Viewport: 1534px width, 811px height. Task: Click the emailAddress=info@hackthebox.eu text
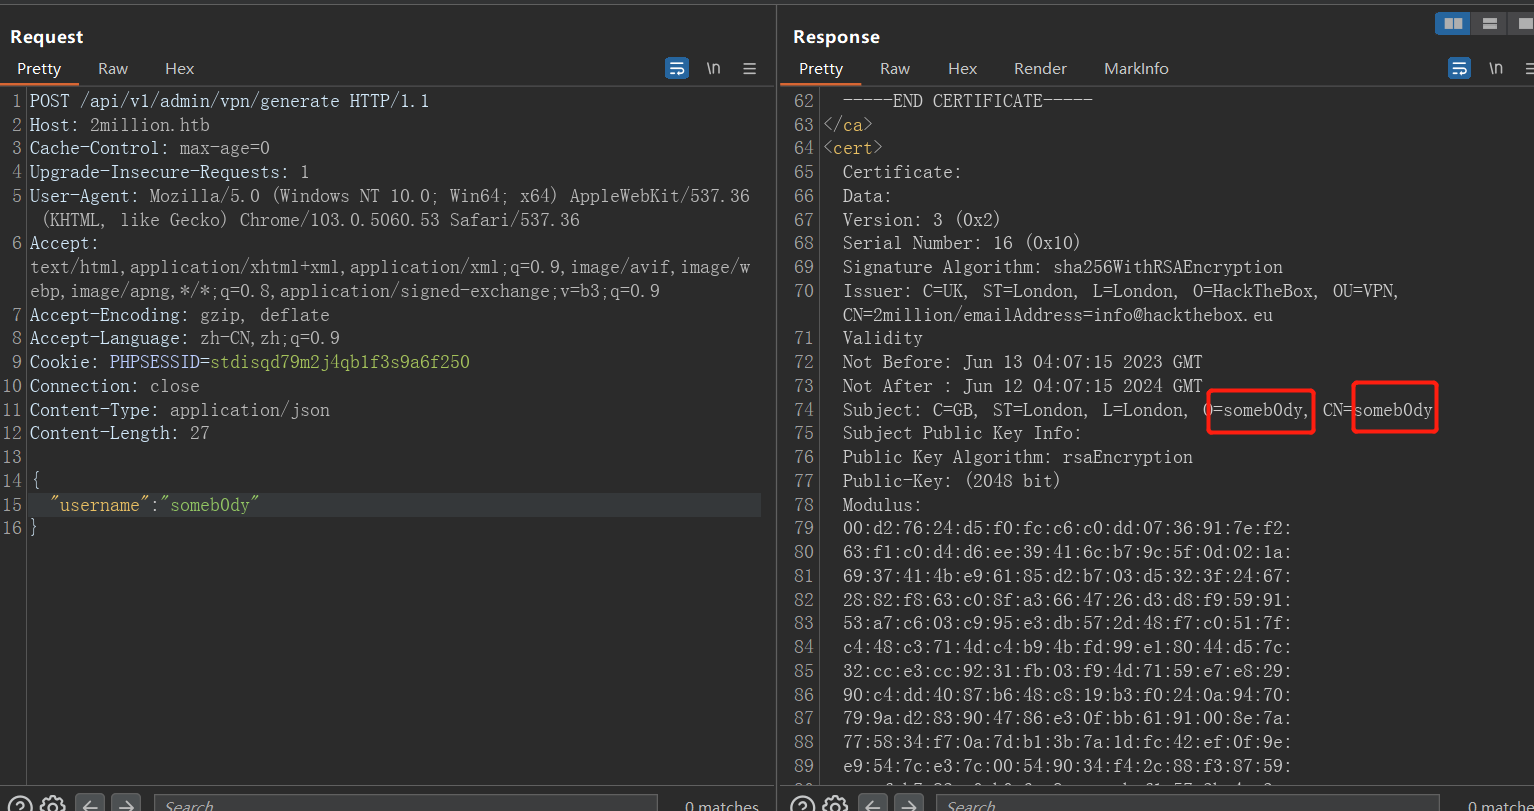[x=1113, y=315]
